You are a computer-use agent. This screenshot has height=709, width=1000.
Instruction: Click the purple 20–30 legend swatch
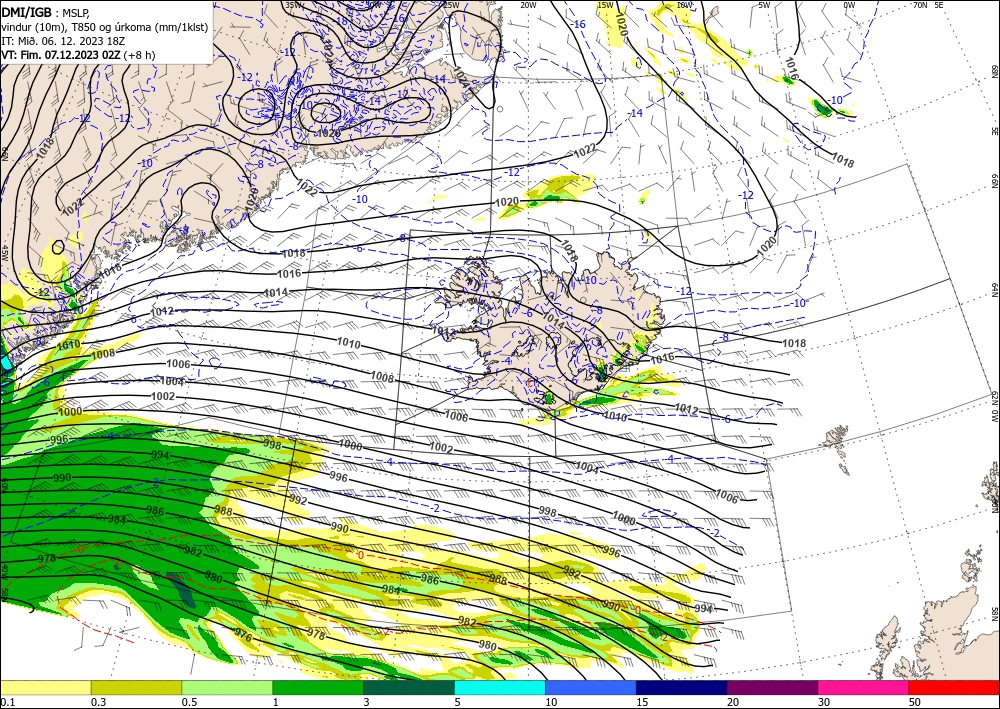click(x=772, y=687)
